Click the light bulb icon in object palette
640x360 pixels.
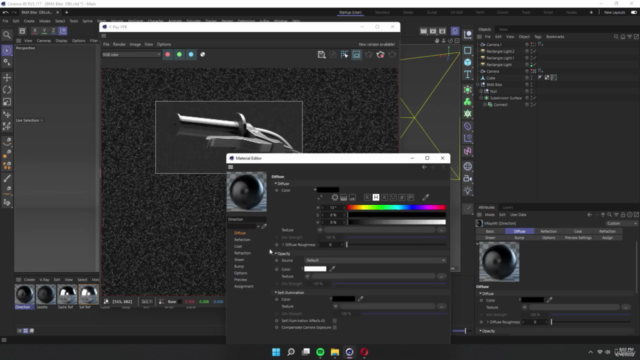coord(468,191)
